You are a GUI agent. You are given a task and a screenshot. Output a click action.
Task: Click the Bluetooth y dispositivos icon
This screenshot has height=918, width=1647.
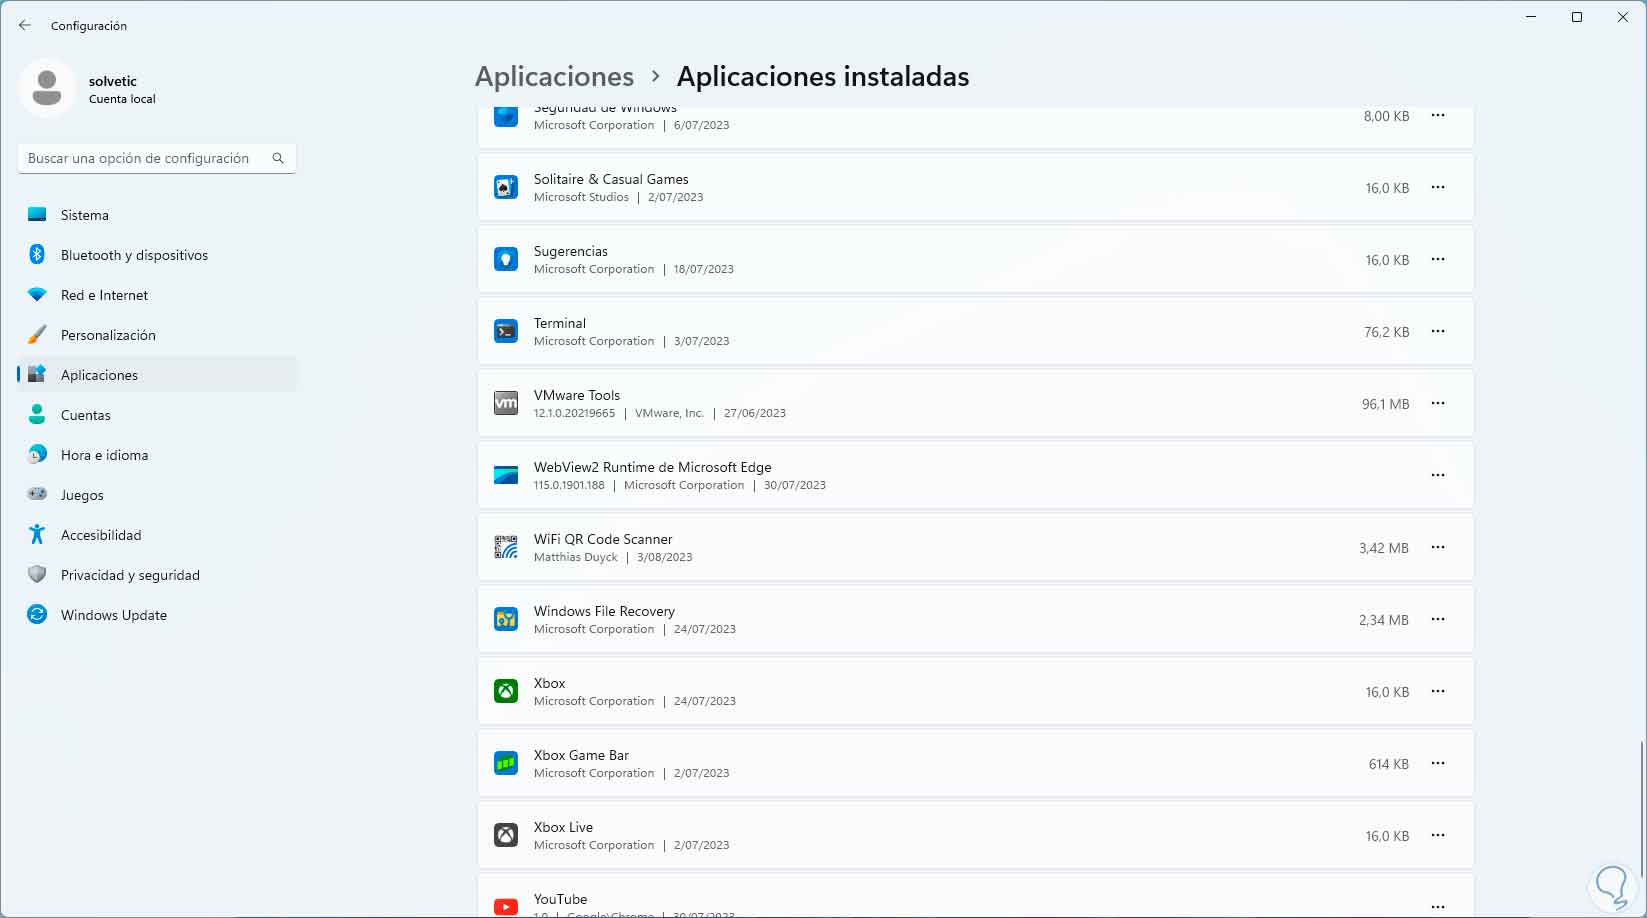[37, 255]
